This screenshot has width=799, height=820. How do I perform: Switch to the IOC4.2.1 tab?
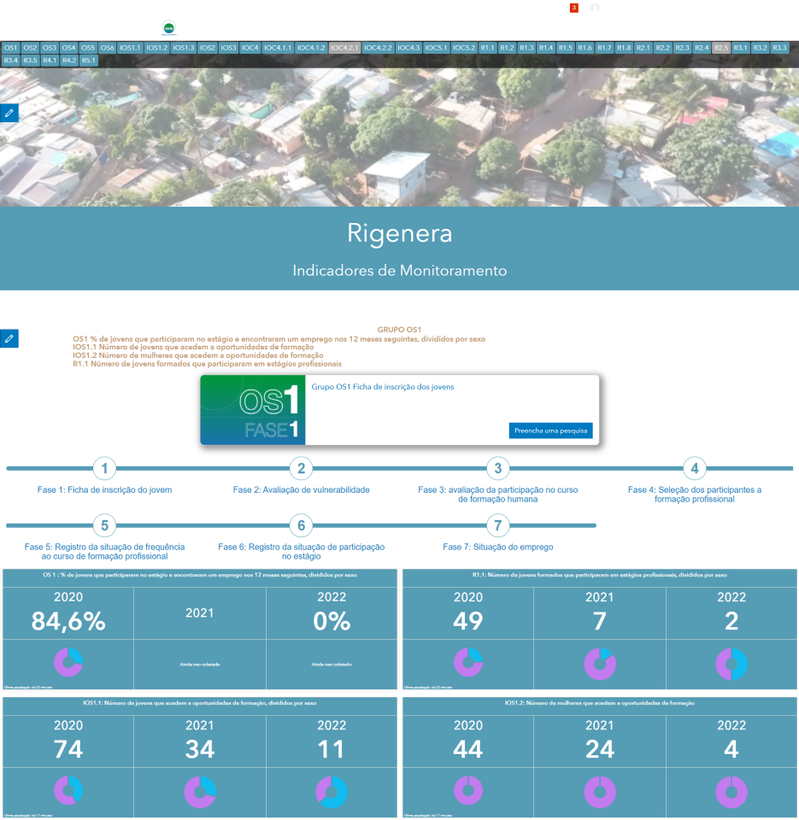pos(345,48)
